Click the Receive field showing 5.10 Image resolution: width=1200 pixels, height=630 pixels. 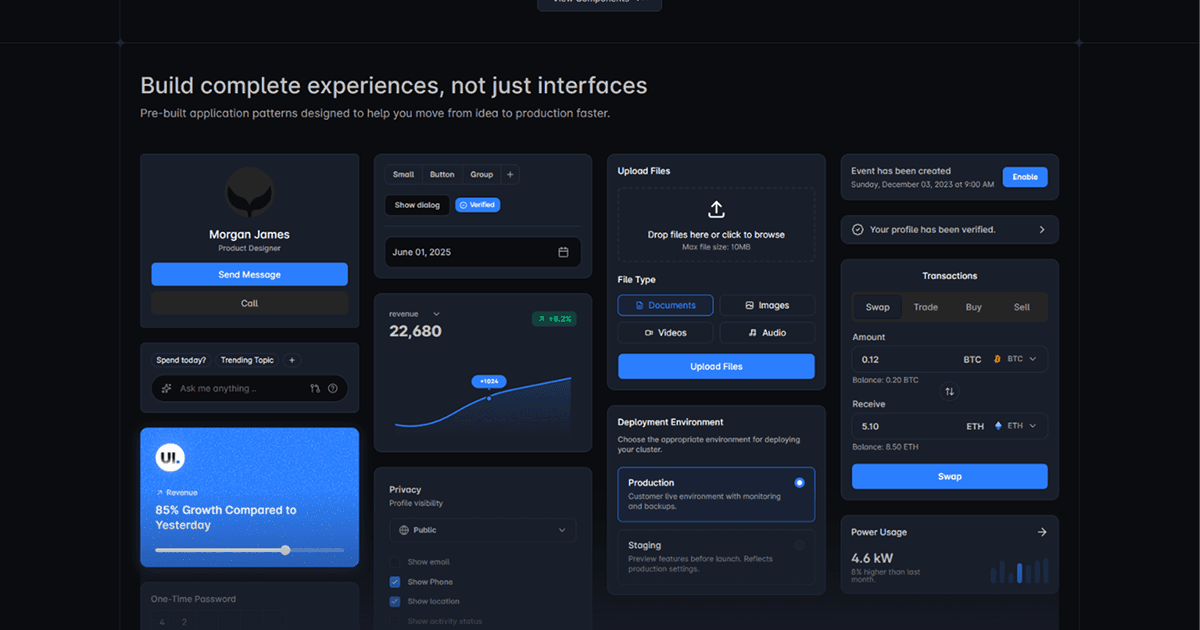pos(950,426)
